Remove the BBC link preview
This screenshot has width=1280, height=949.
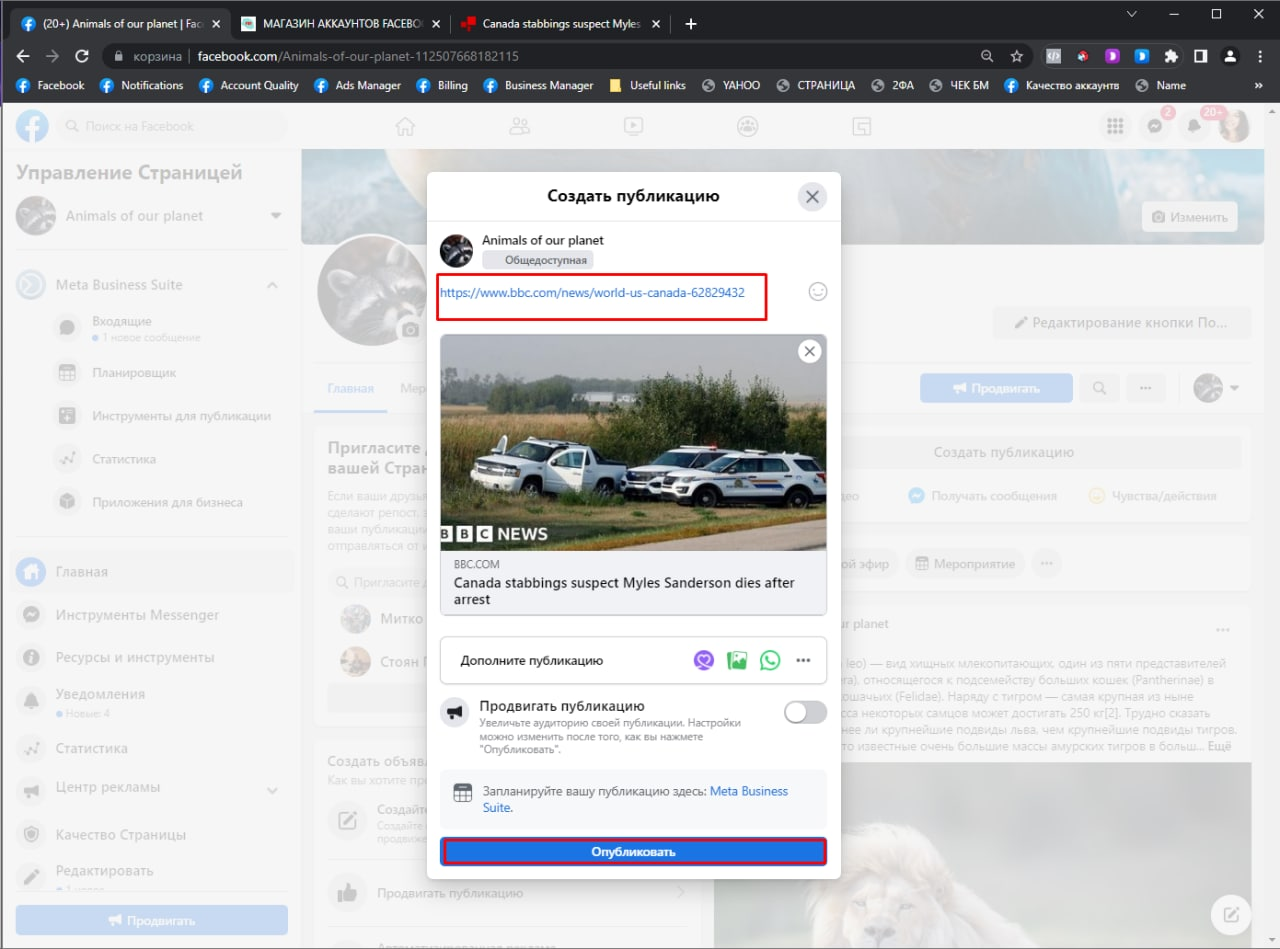pos(810,351)
